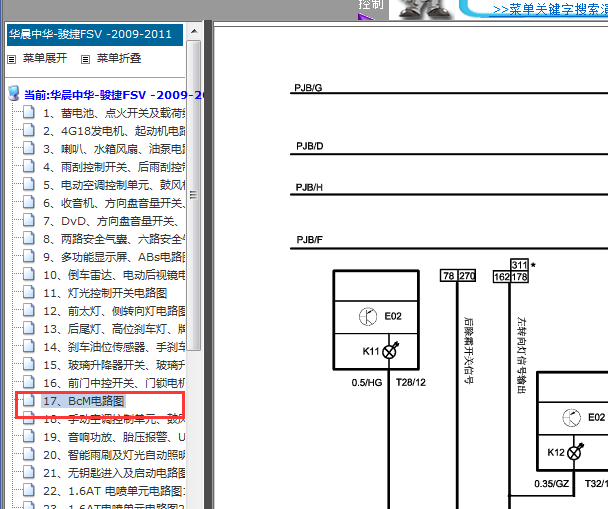The image size is (608, 509).
Task: Click the page icon of item 16 前门中控开关
Action: (29, 382)
